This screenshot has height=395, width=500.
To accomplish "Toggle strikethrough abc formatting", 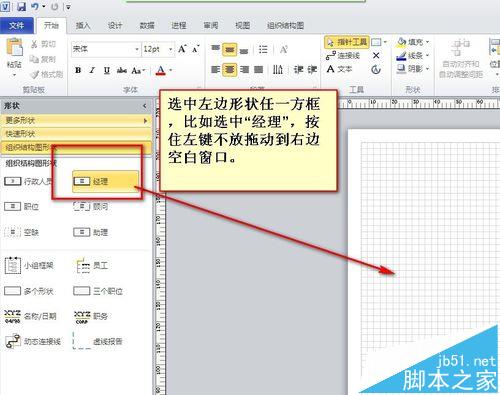I will [x=121, y=70].
